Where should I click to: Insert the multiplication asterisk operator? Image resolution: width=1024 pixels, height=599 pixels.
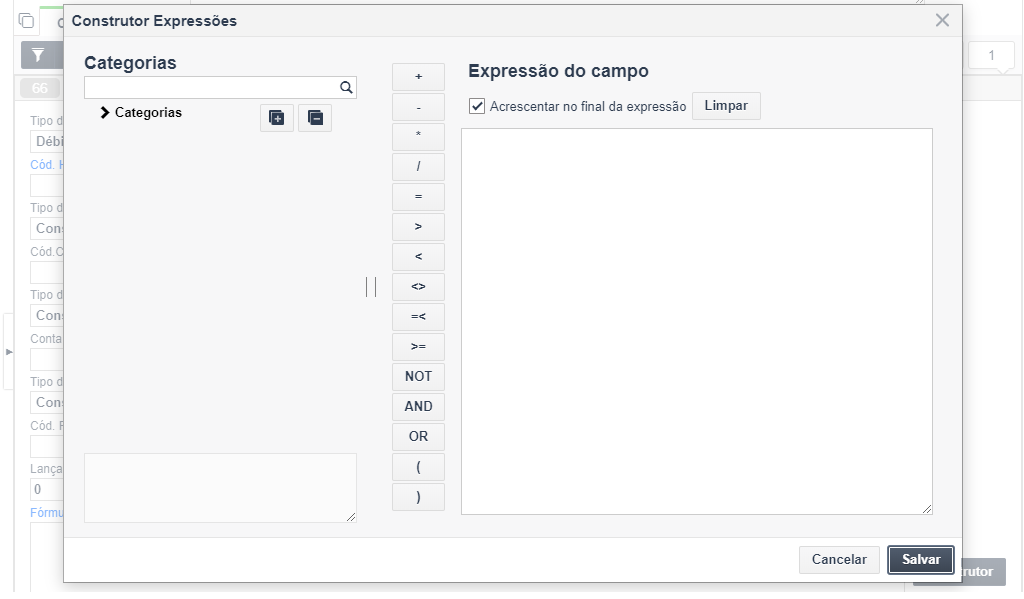point(419,137)
